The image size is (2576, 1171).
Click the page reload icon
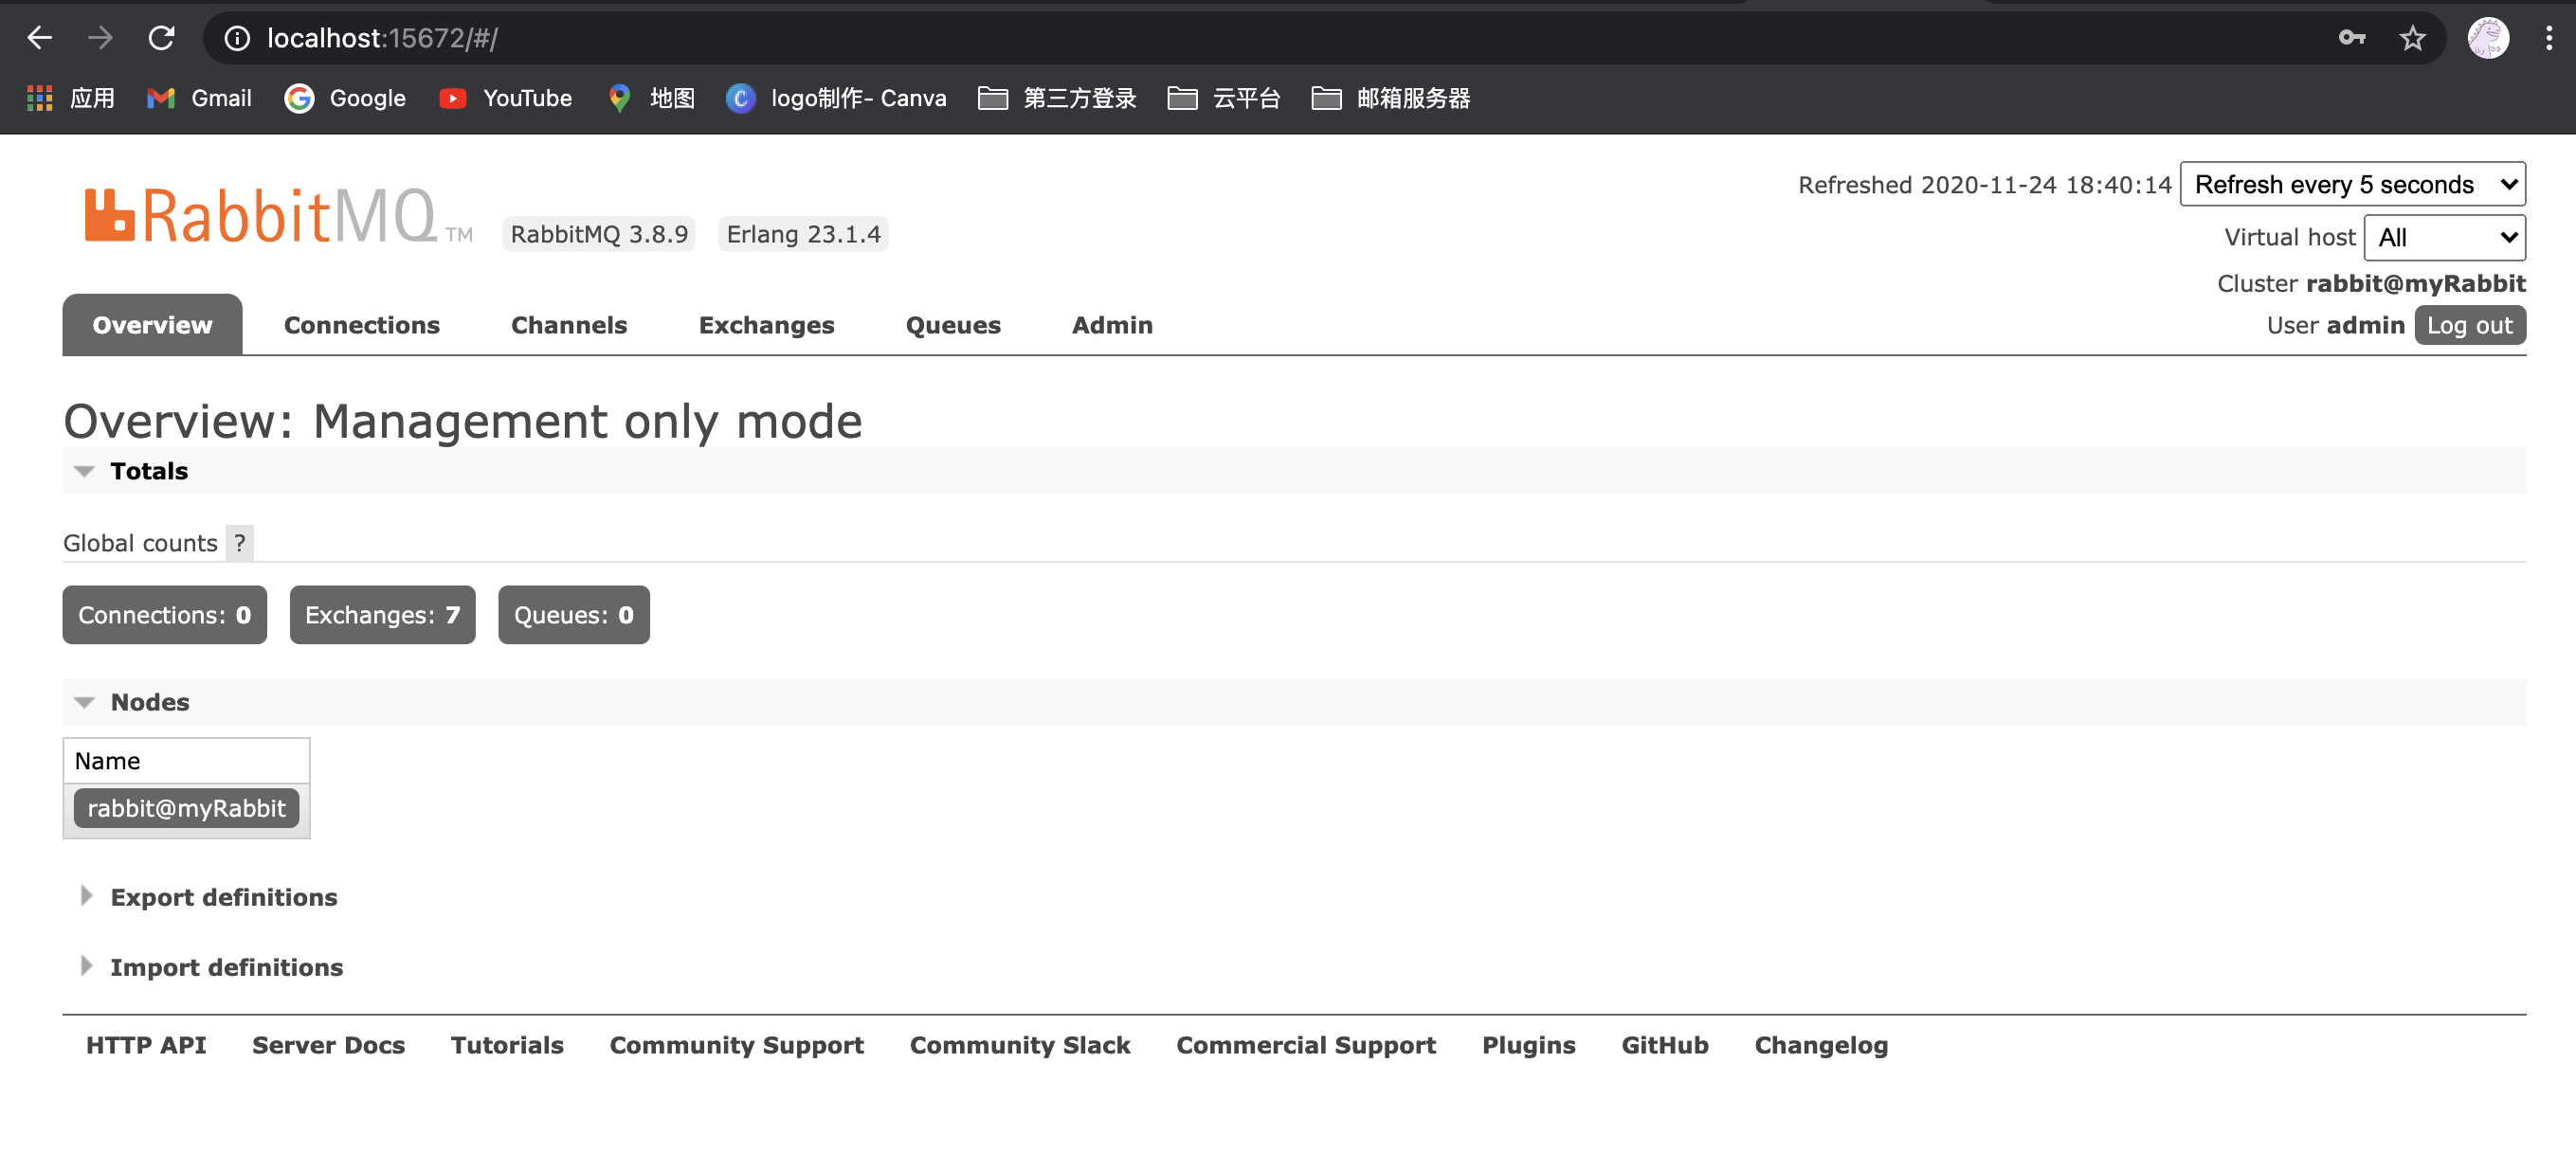(x=161, y=38)
